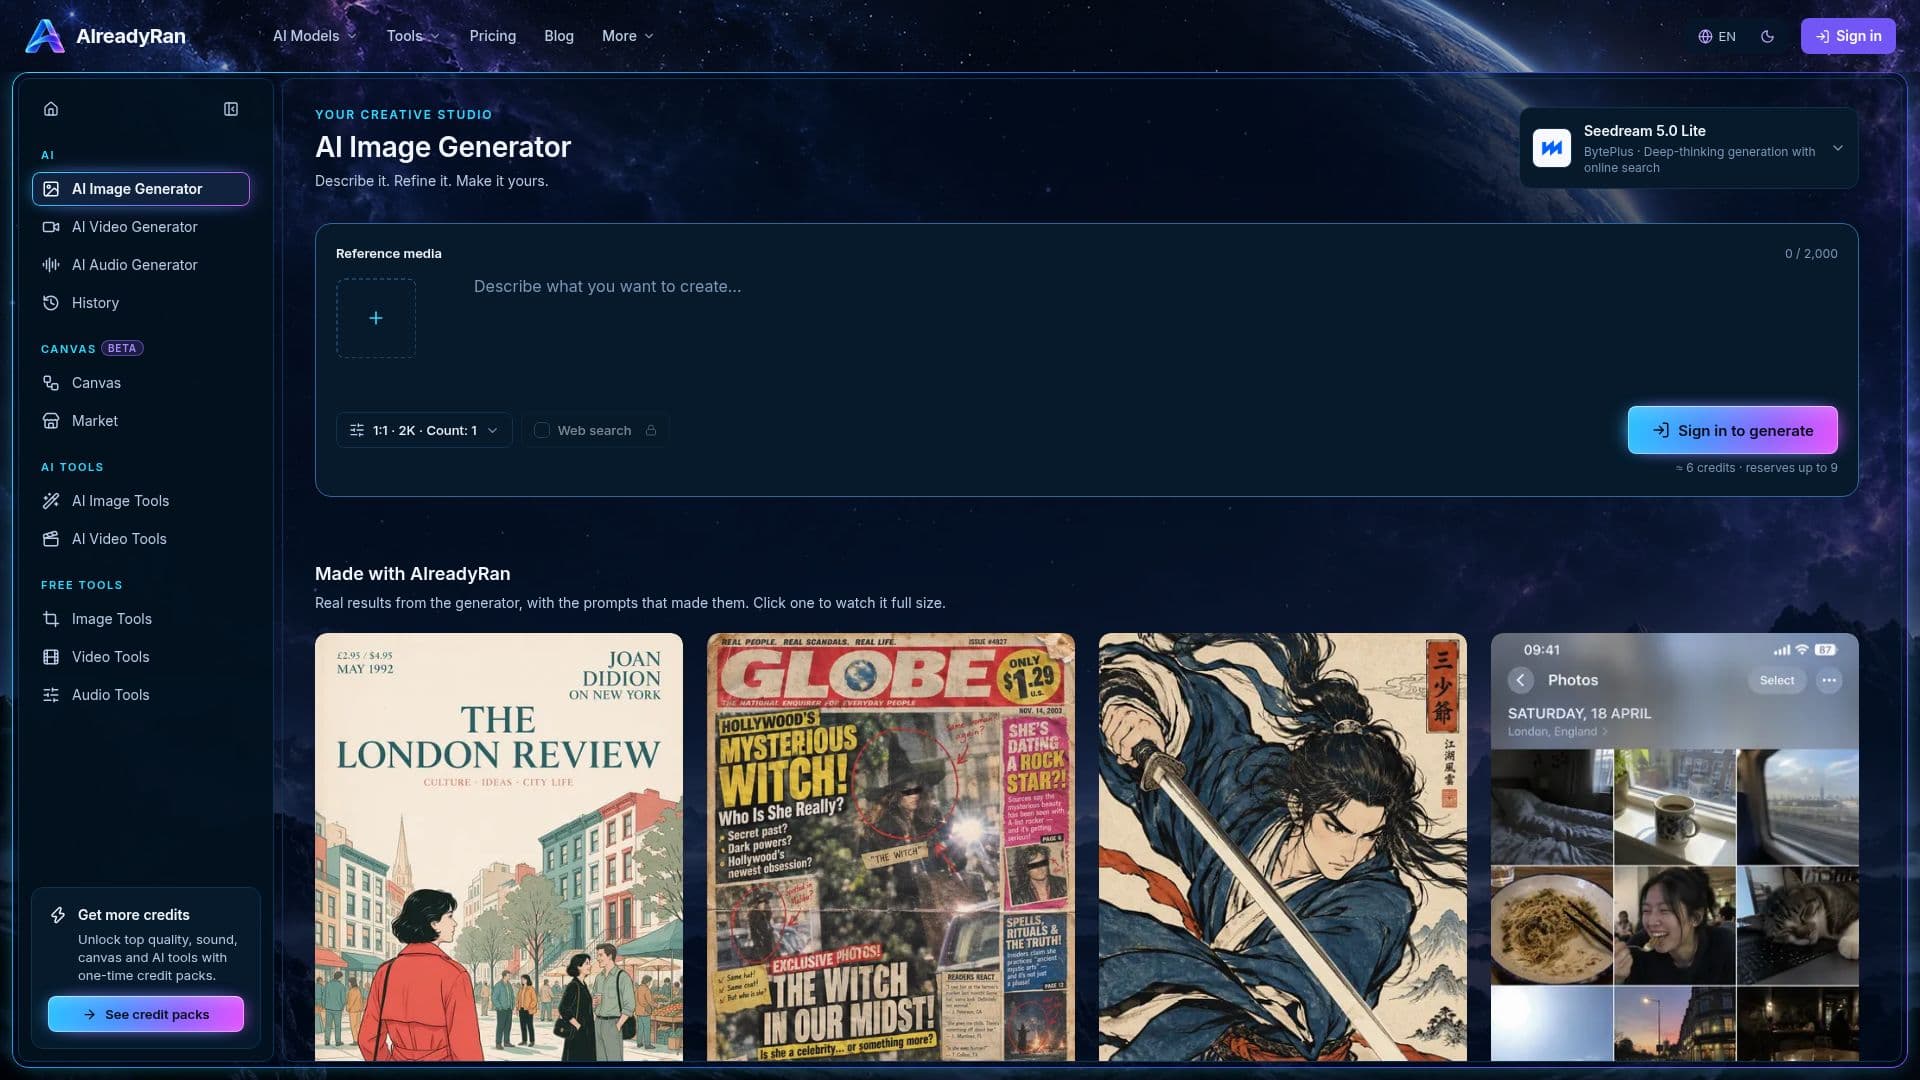This screenshot has height=1080, width=1920.
Task: Open the Photos phone screenshot thumbnail
Action: point(1675,847)
